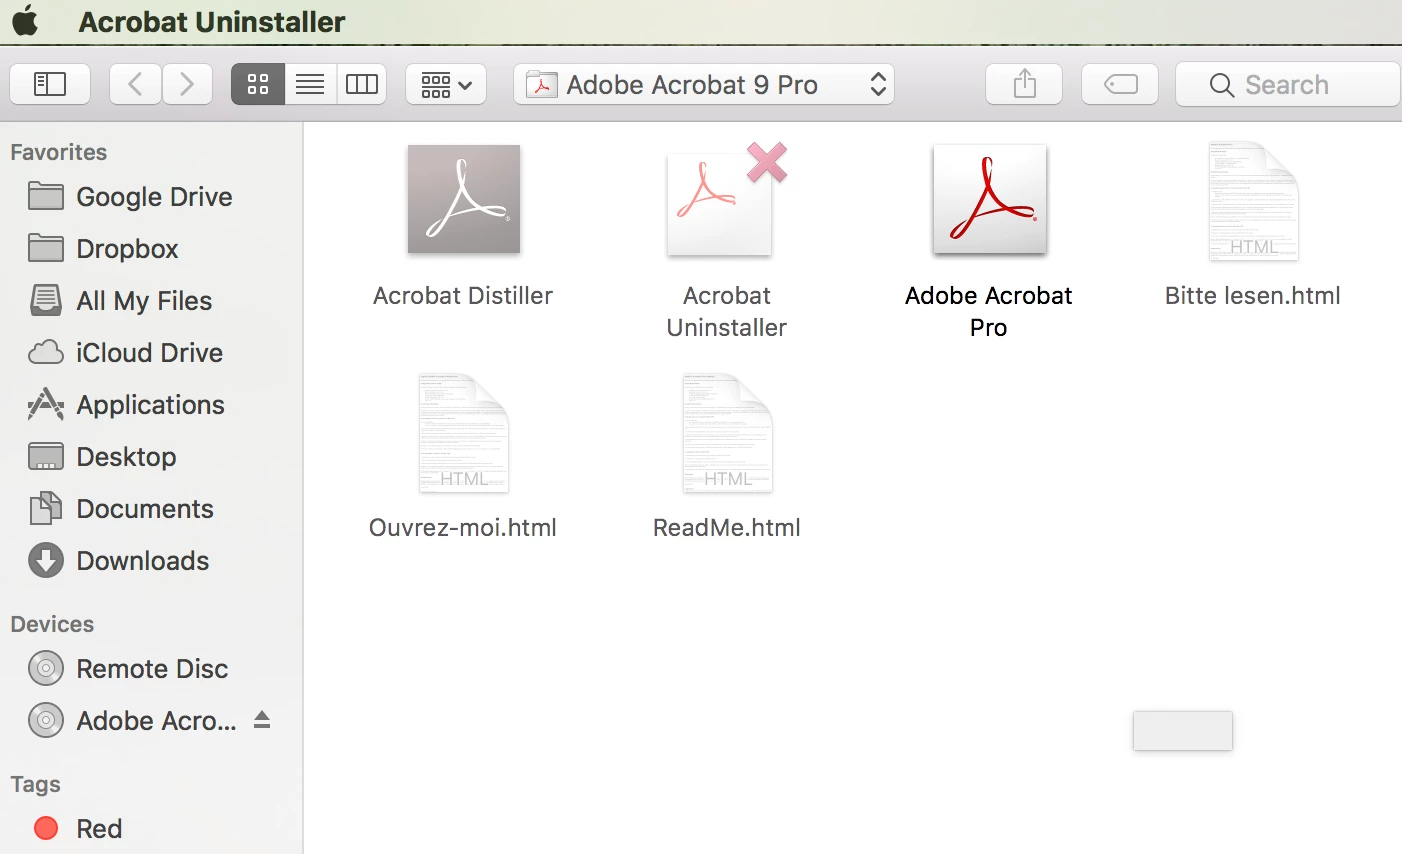
Task: Click the Ouvrez-moi.html file name
Action: click(x=463, y=528)
